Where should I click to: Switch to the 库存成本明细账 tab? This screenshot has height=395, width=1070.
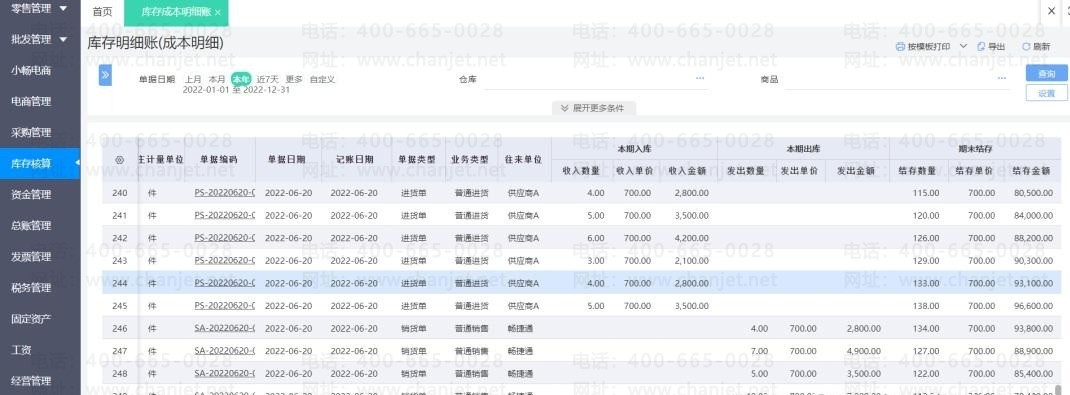(176, 13)
